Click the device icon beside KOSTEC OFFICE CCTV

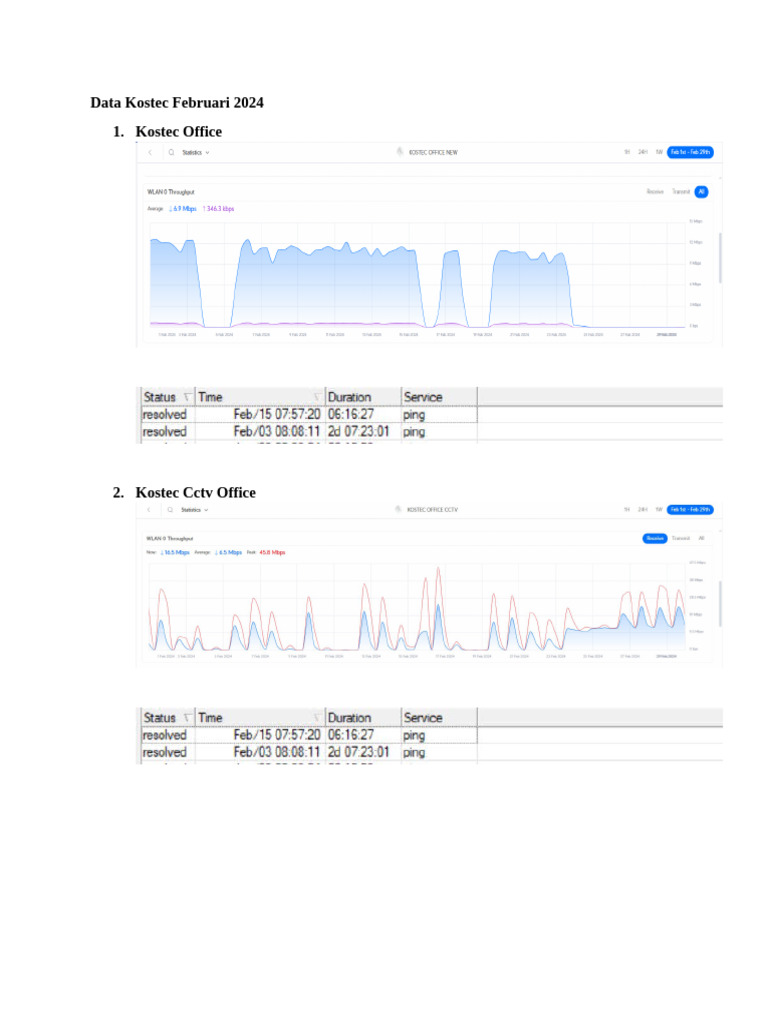[398, 509]
